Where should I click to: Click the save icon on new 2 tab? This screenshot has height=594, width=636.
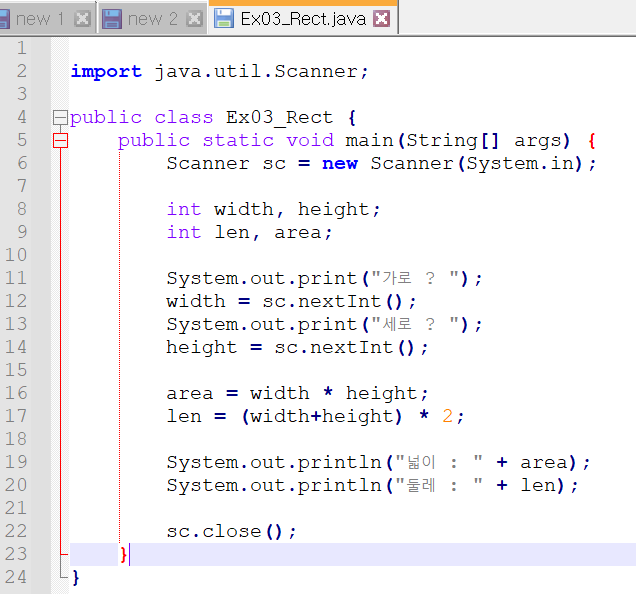112,19
